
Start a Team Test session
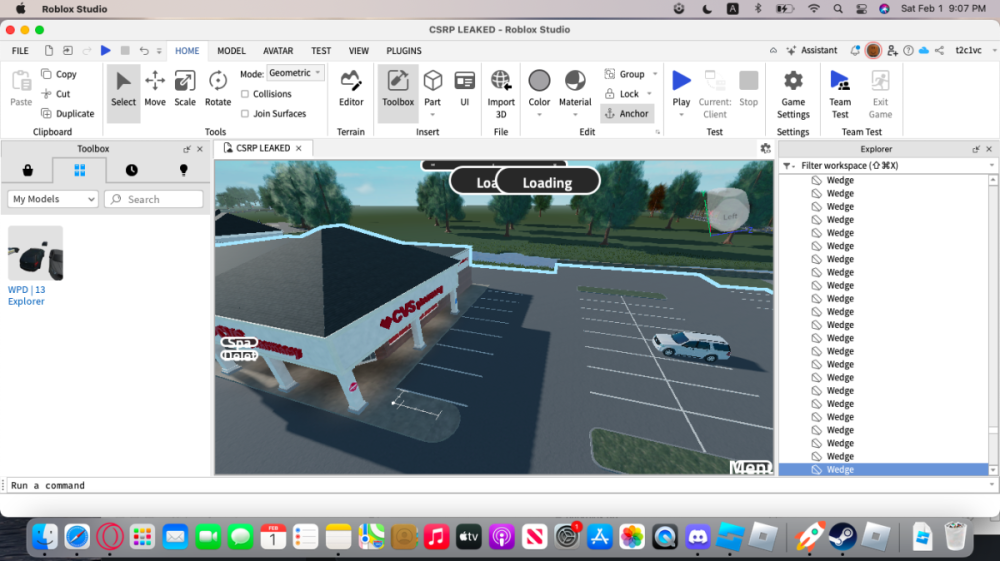(x=840, y=94)
